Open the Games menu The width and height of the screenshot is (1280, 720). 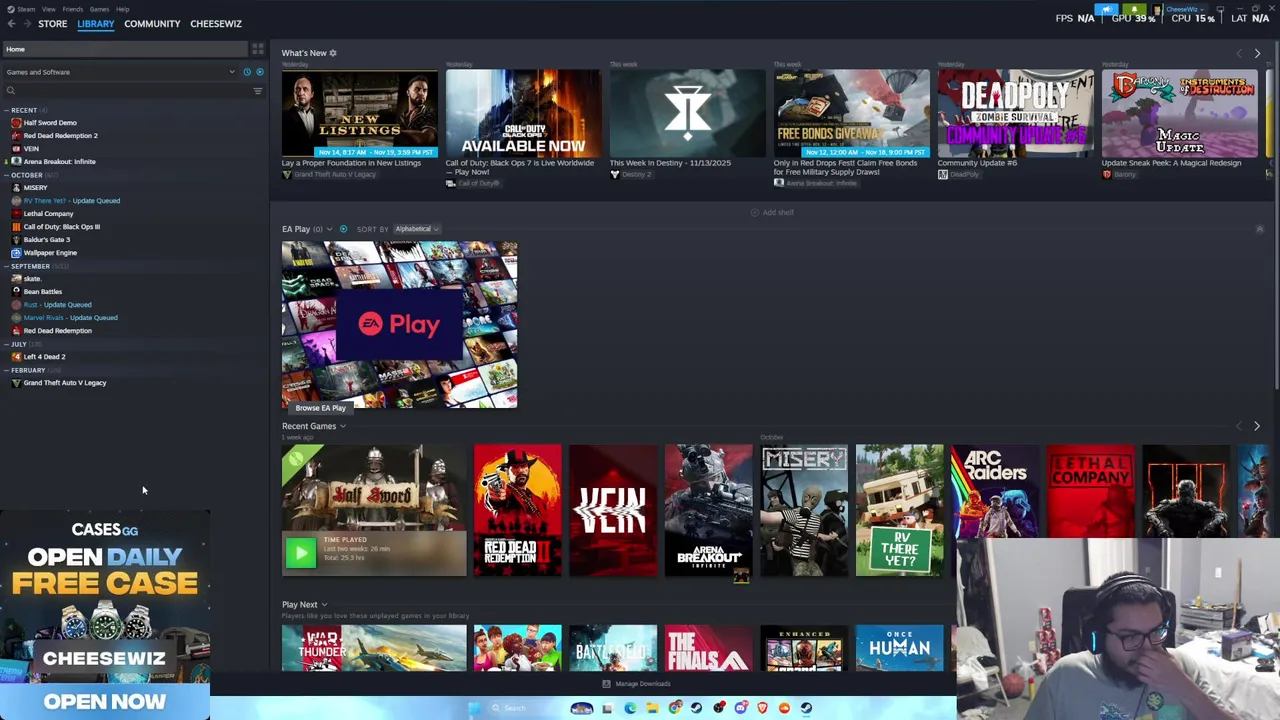point(99,9)
